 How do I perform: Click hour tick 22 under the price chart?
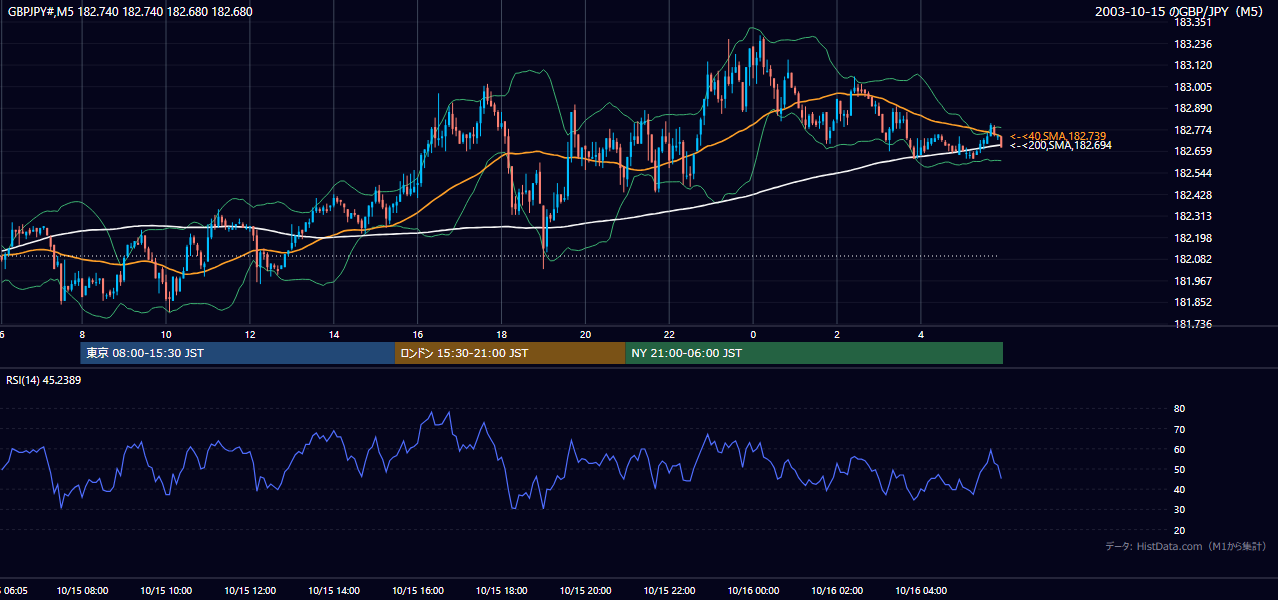coord(669,335)
